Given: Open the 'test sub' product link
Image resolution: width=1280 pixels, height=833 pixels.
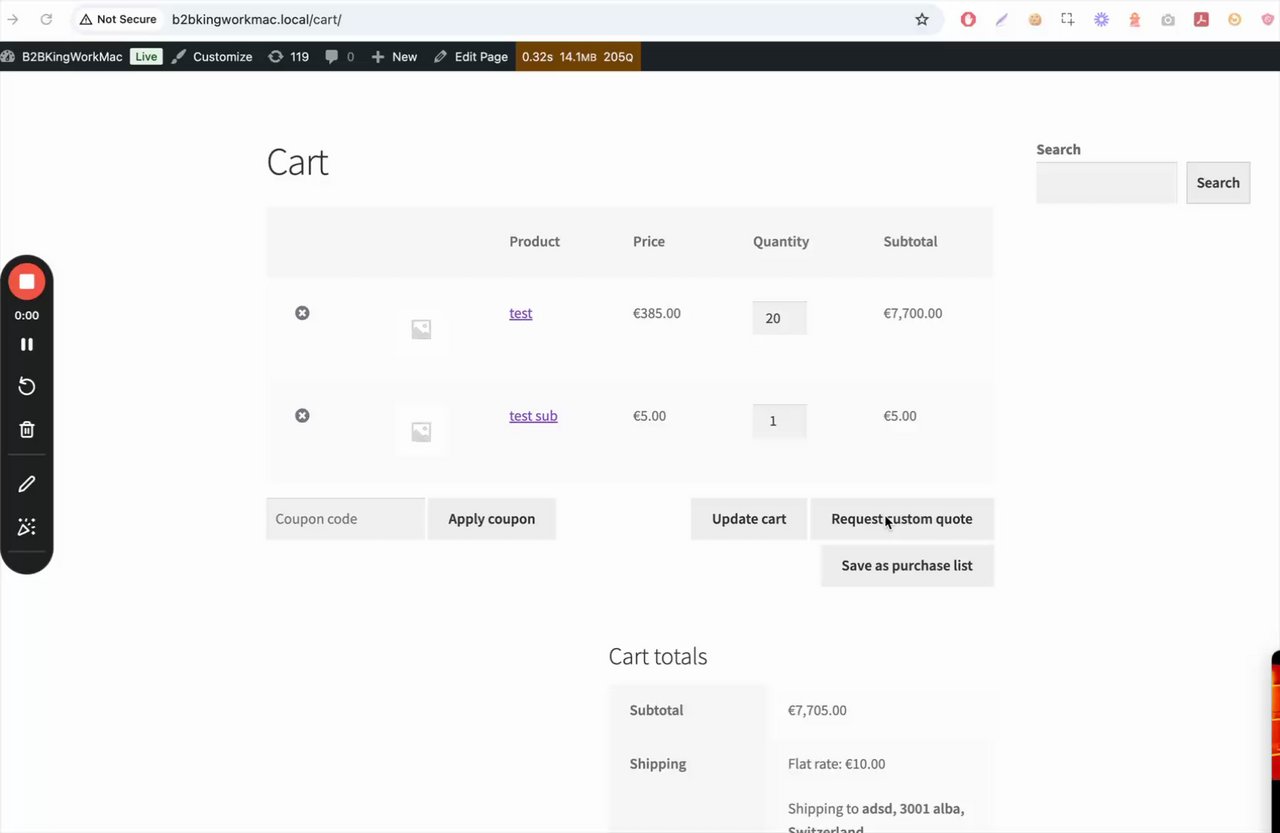Looking at the screenshot, I should [533, 416].
